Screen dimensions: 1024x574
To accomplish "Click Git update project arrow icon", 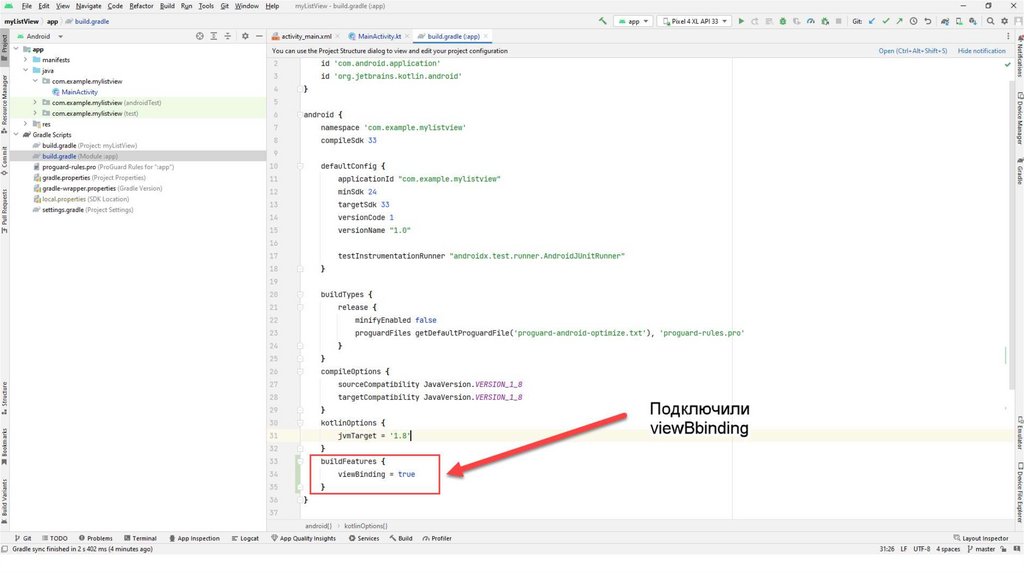I will pyautogui.click(x=872, y=20).
